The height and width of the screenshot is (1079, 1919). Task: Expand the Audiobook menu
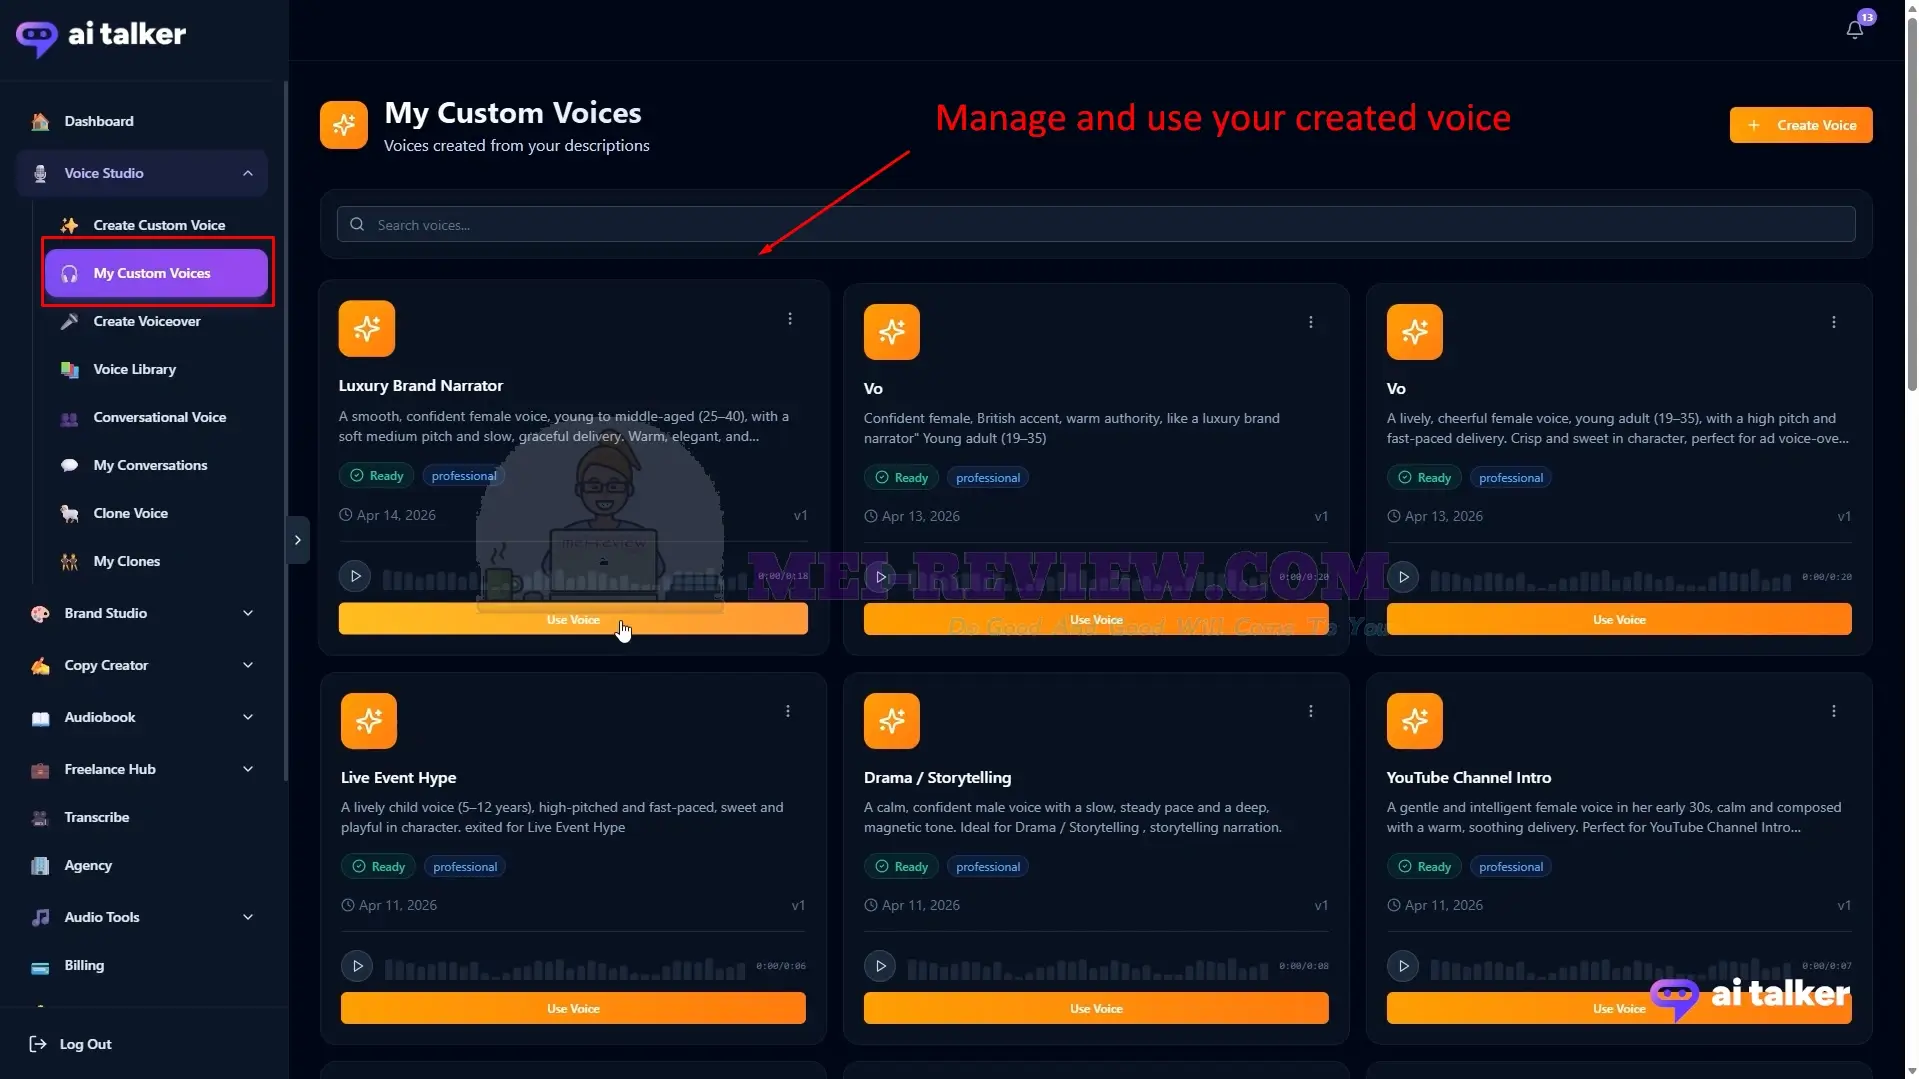point(142,717)
